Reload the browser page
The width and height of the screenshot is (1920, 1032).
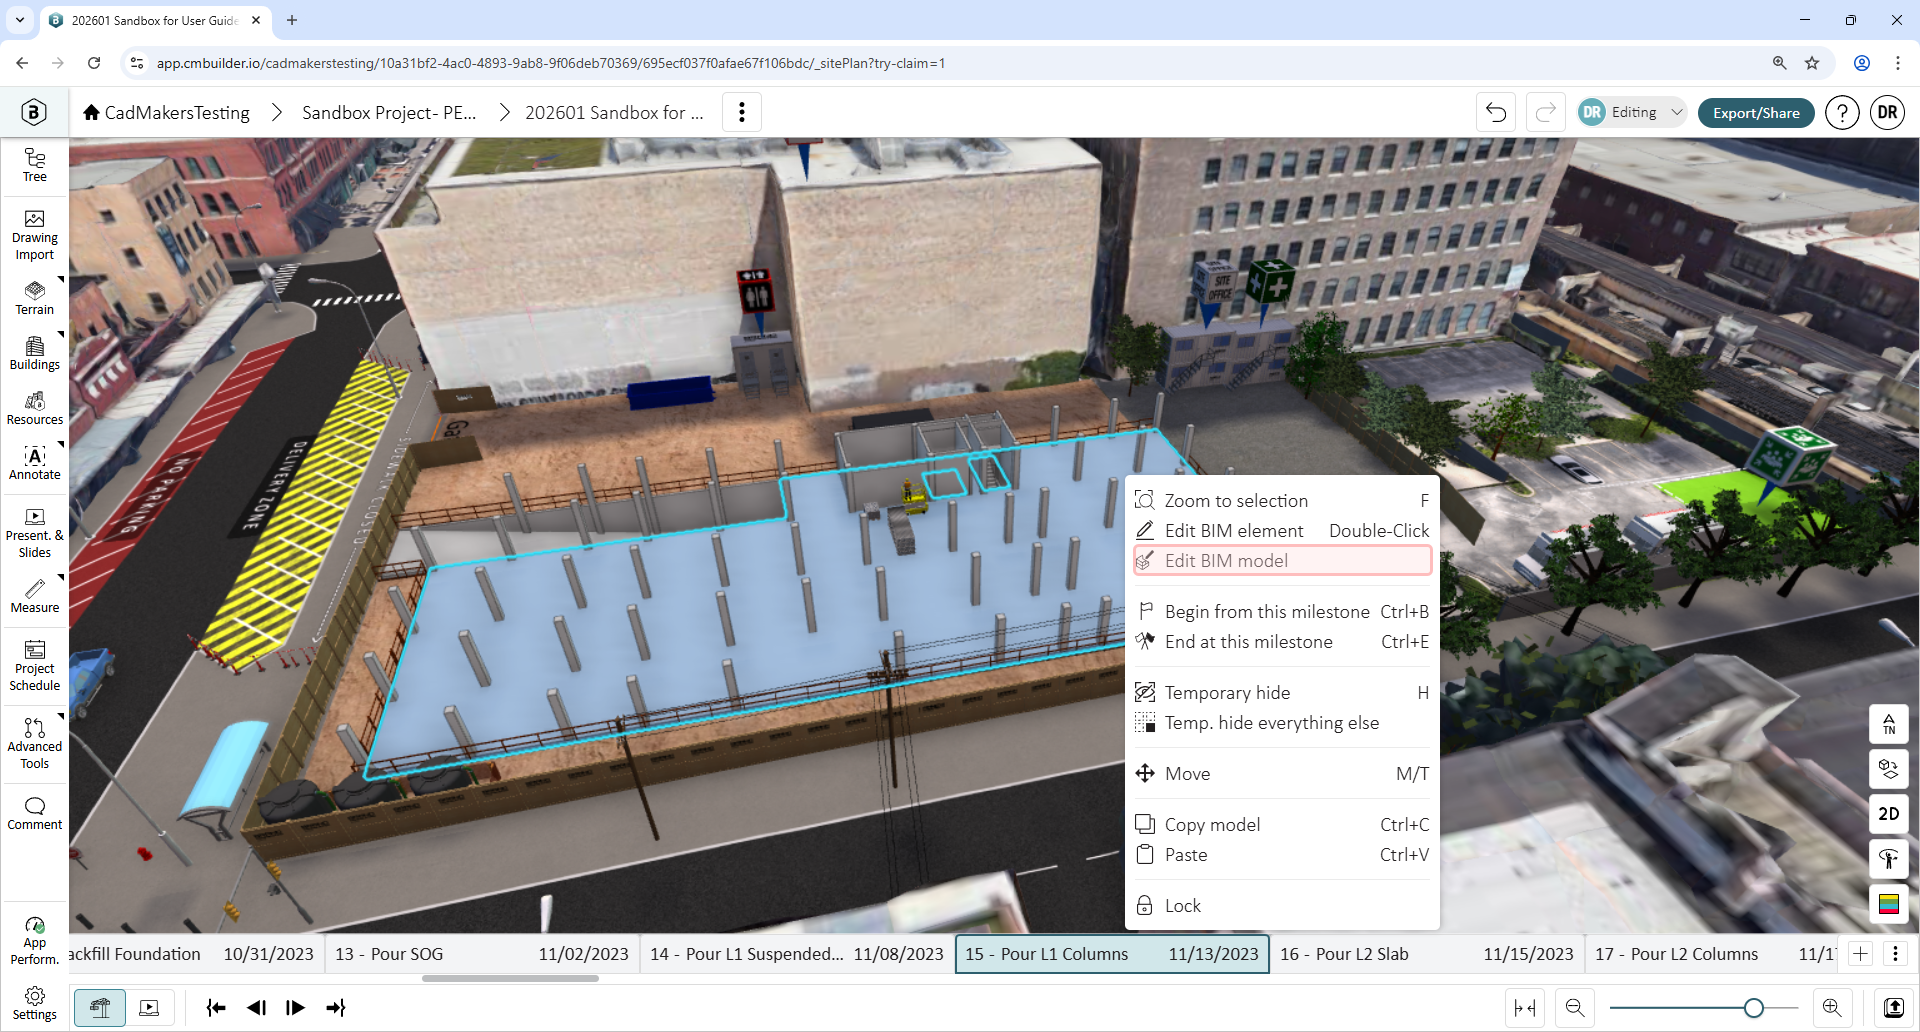click(94, 63)
